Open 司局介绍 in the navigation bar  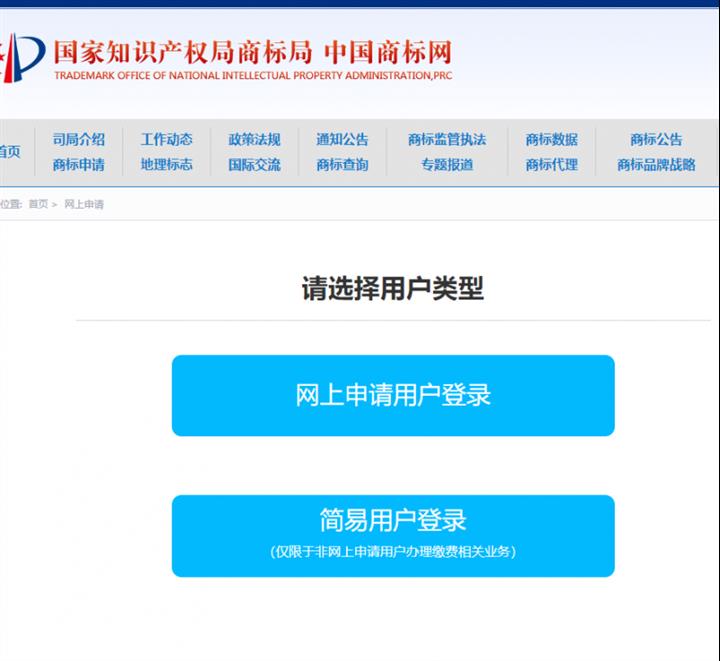click(79, 140)
